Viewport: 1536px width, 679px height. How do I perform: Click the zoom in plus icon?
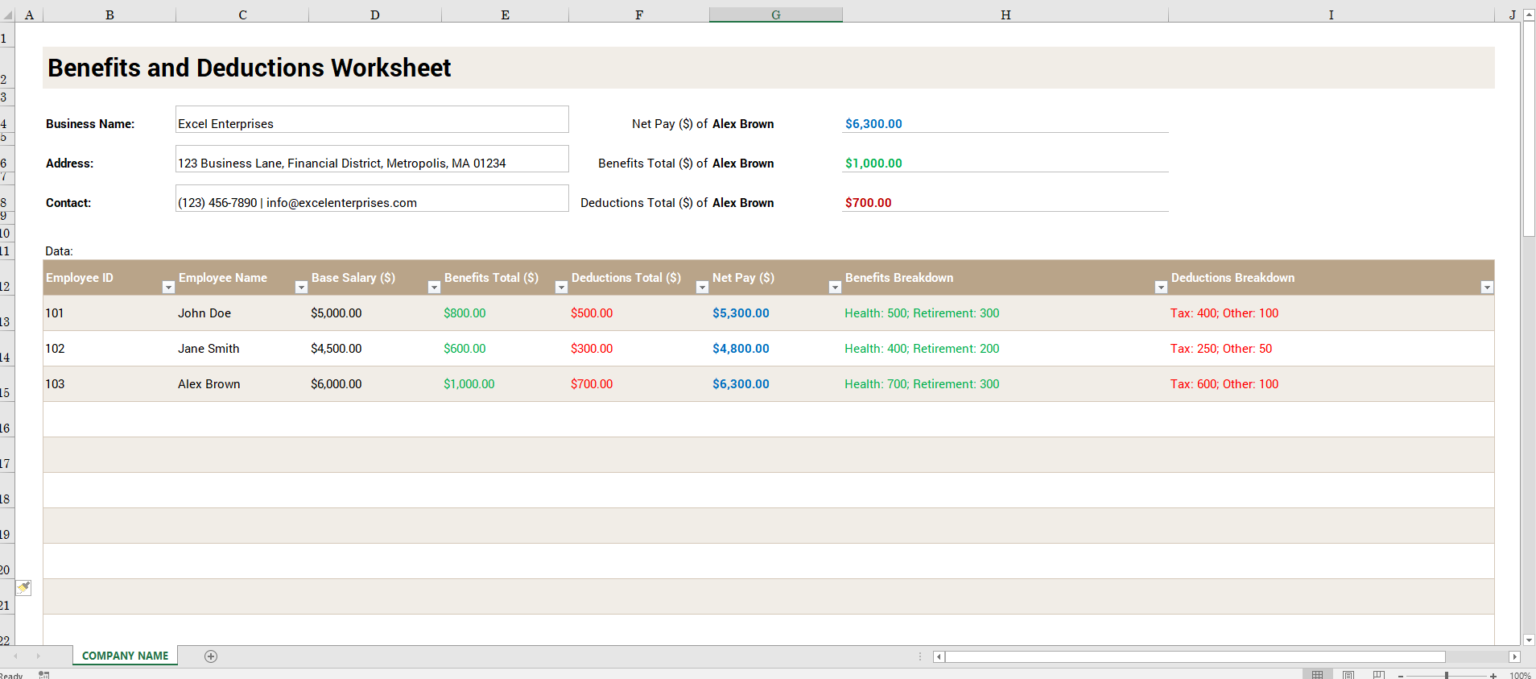point(1493,675)
